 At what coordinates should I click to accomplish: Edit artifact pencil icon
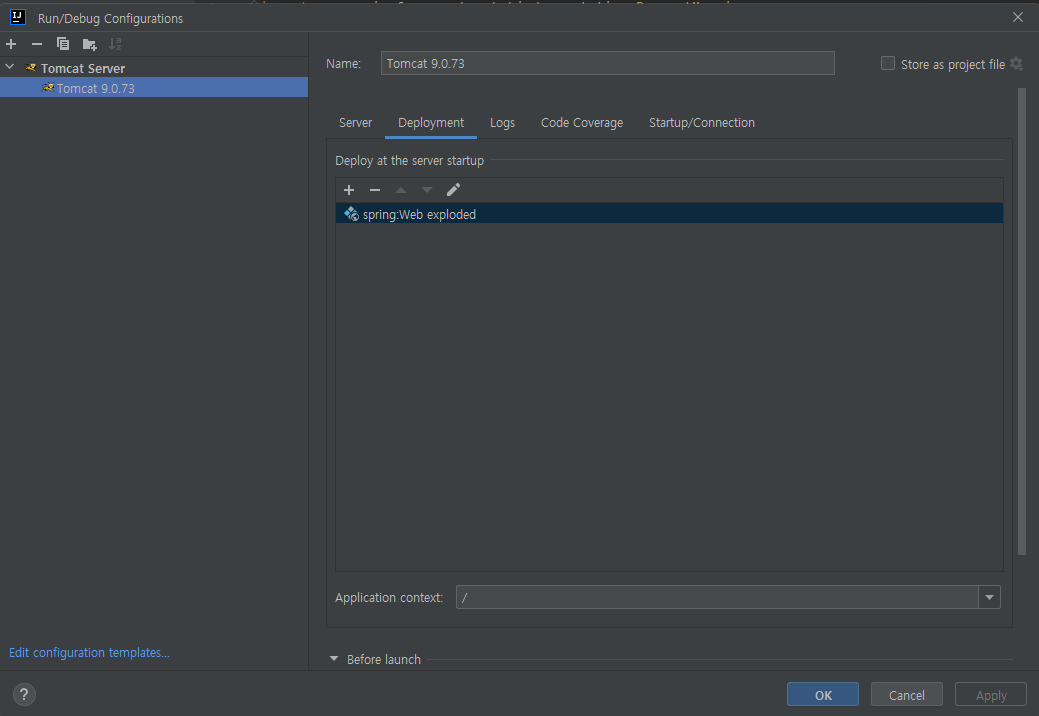tap(453, 190)
